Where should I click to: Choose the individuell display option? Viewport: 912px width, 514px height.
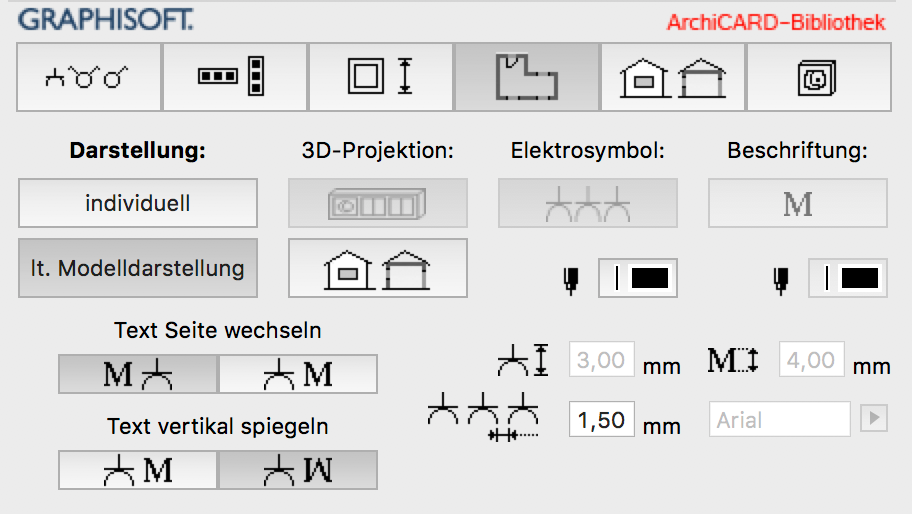pyautogui.click(x=138, y=203)
